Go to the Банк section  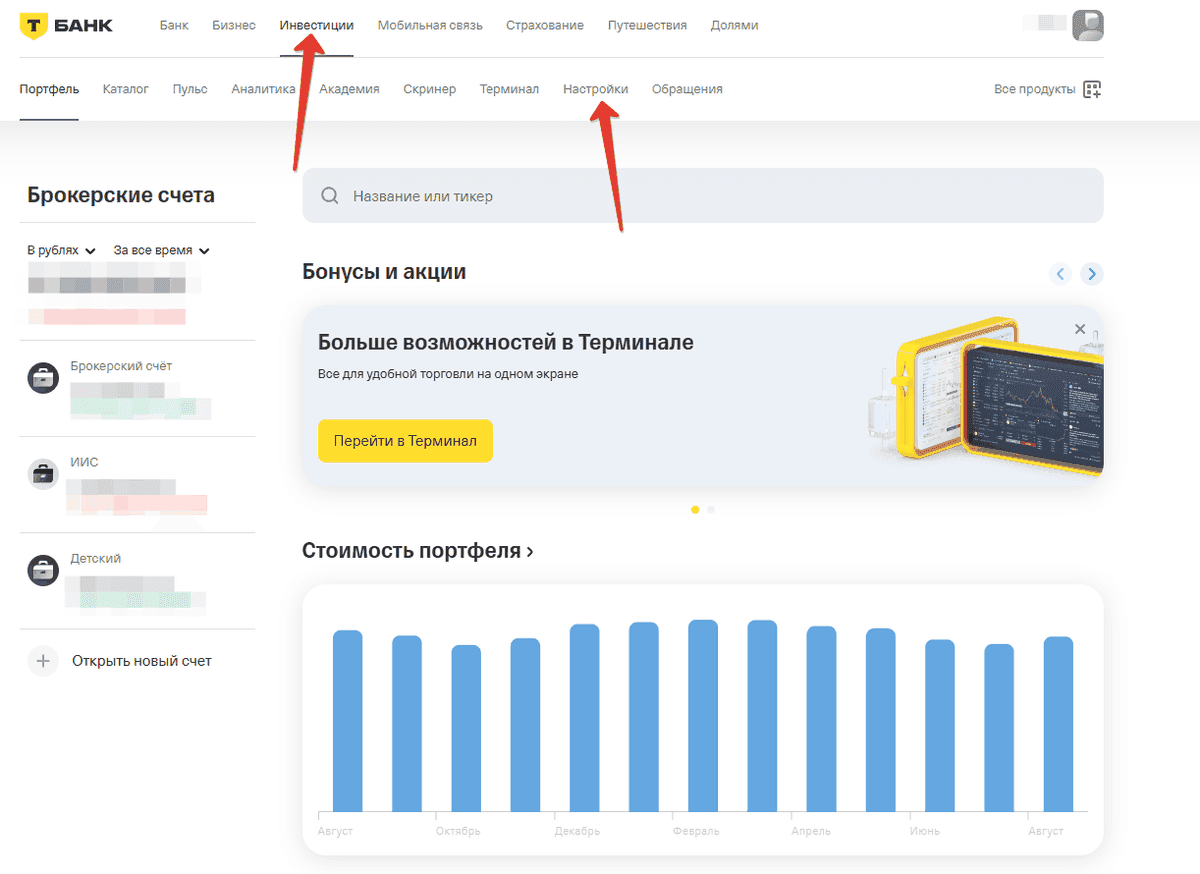point(174,25)
